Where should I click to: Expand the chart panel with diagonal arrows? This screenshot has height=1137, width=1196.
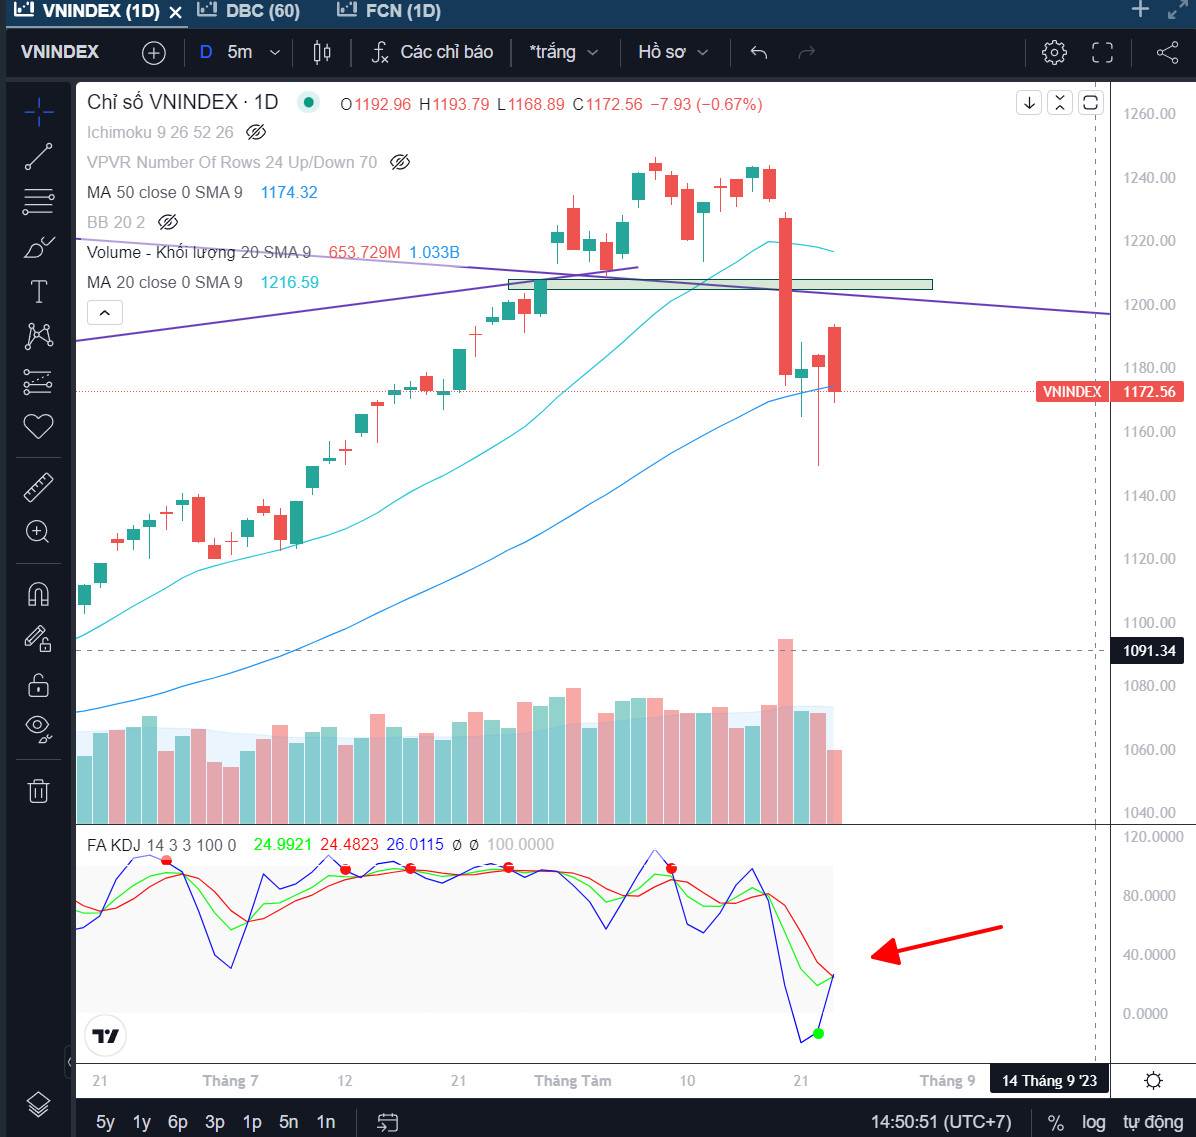pyautogui.click(x=1178, y=10)
